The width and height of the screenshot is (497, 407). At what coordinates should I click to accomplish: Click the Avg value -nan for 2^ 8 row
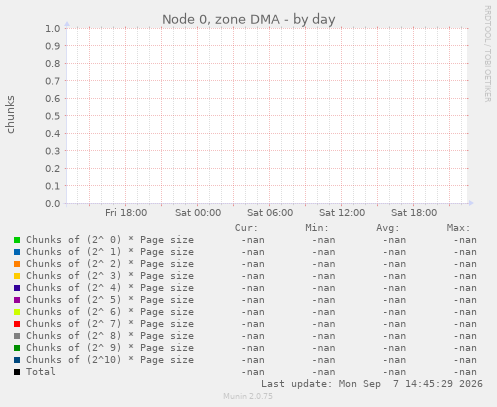394,336
